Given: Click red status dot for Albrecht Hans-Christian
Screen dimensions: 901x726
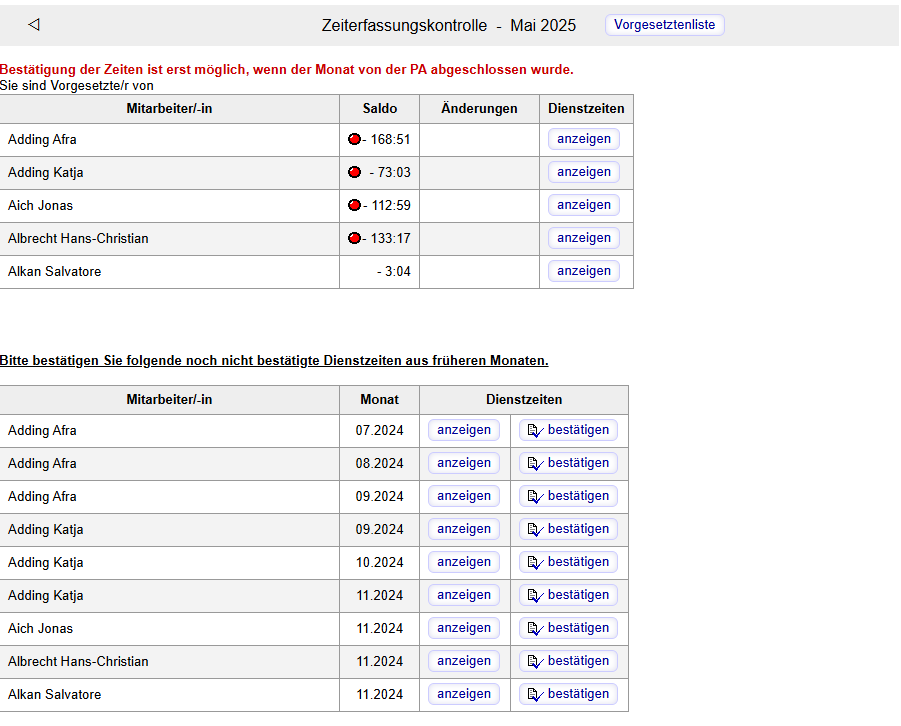Looking at the screenshot, I should click(354, 238).
